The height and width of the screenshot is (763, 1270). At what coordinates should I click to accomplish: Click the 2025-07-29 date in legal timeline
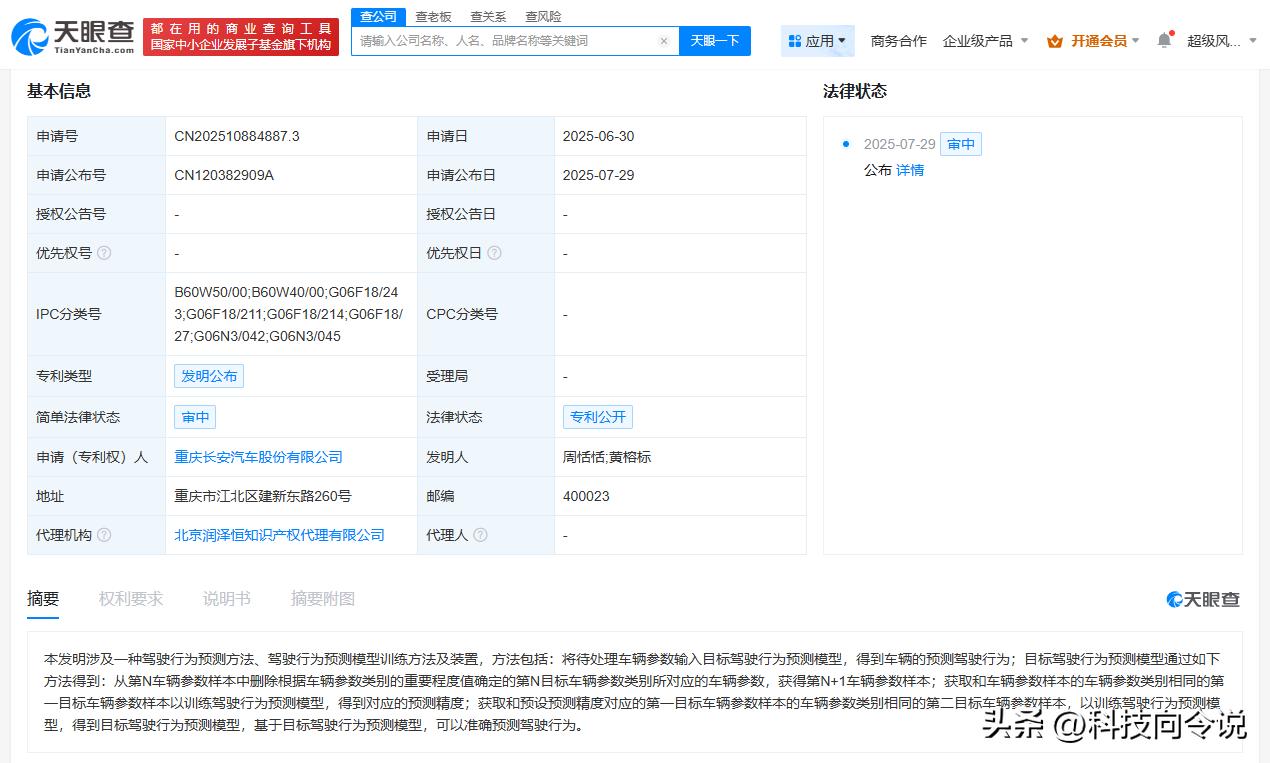click(900, 144)
